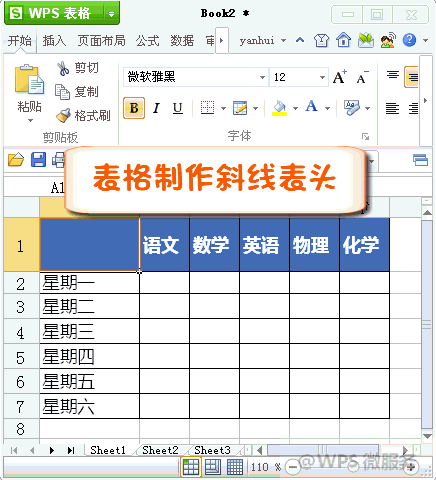Toggle vertical middle alignment icon
The image size is (436, 480).
[x=411, y=77]
